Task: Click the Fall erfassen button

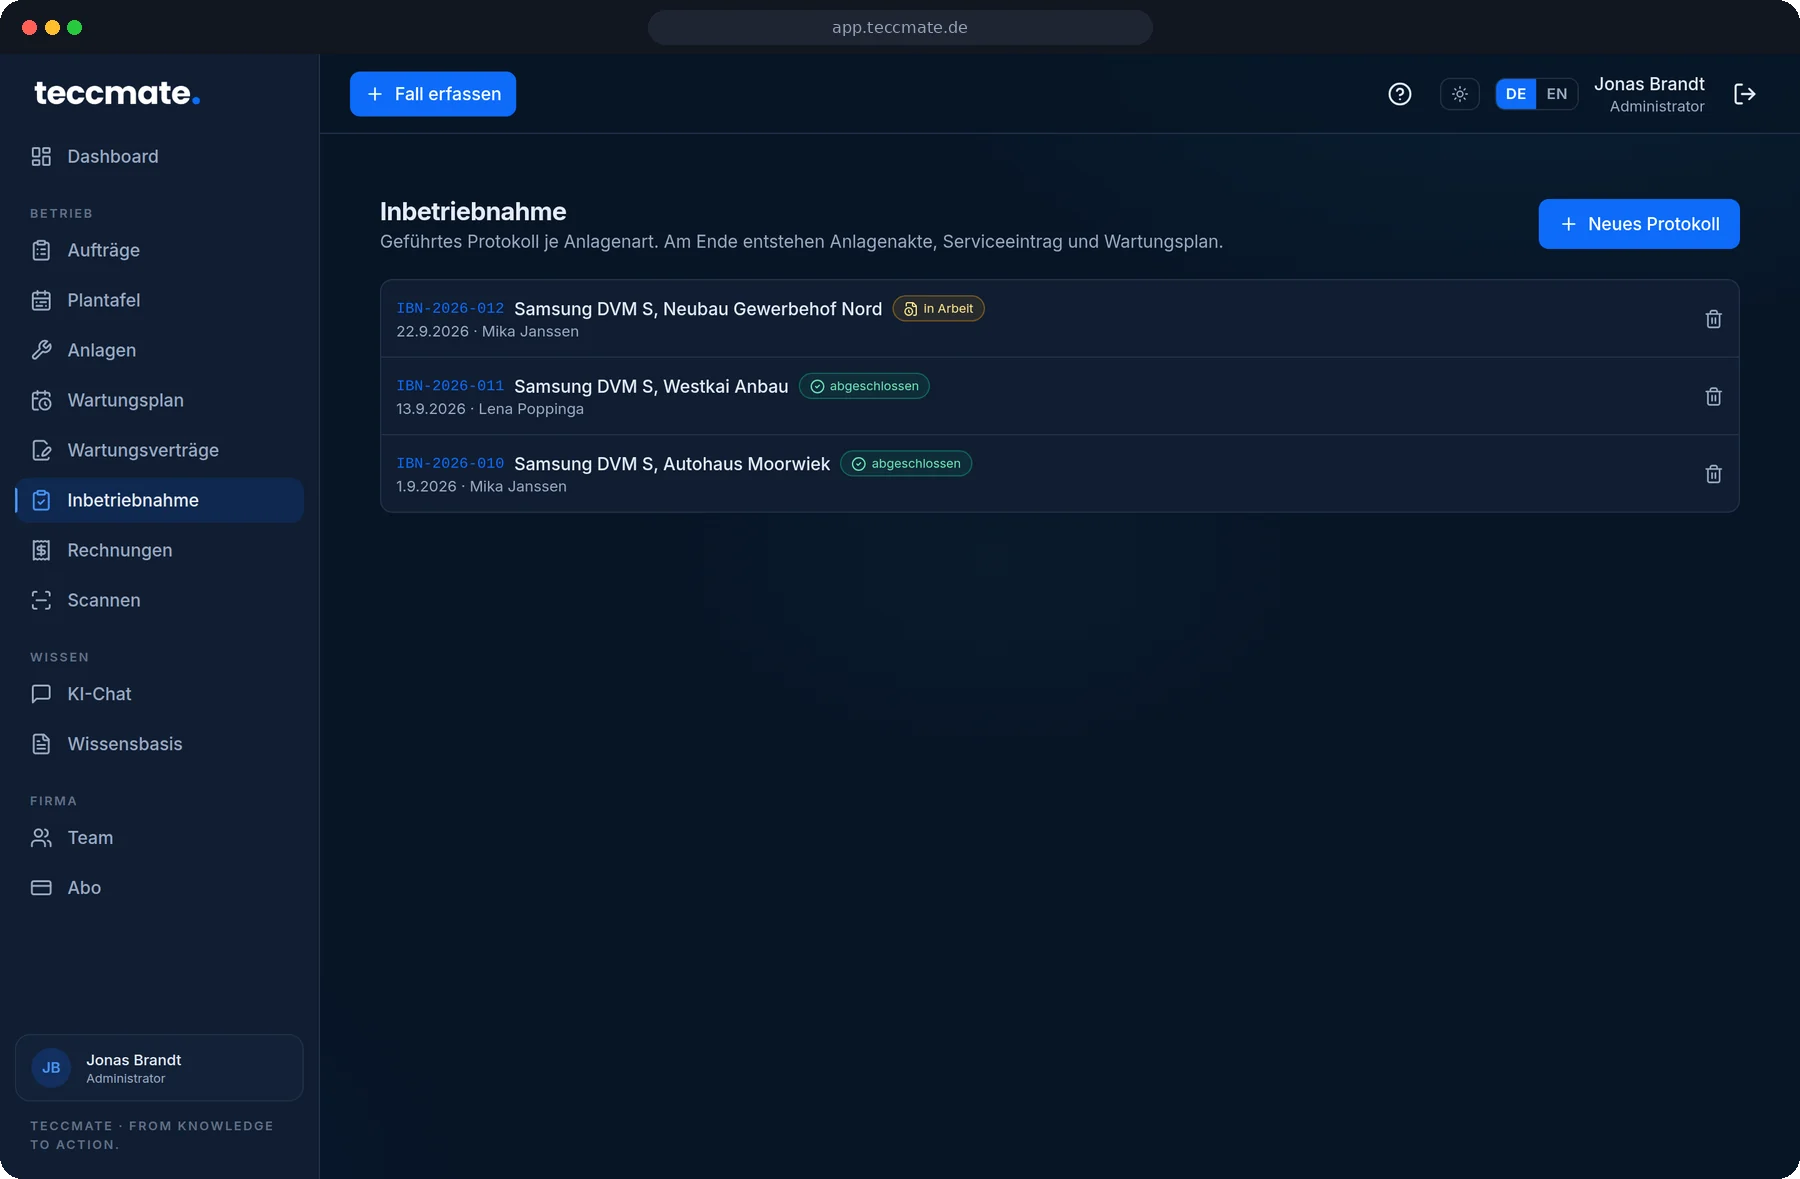Action: pos(433,94)
